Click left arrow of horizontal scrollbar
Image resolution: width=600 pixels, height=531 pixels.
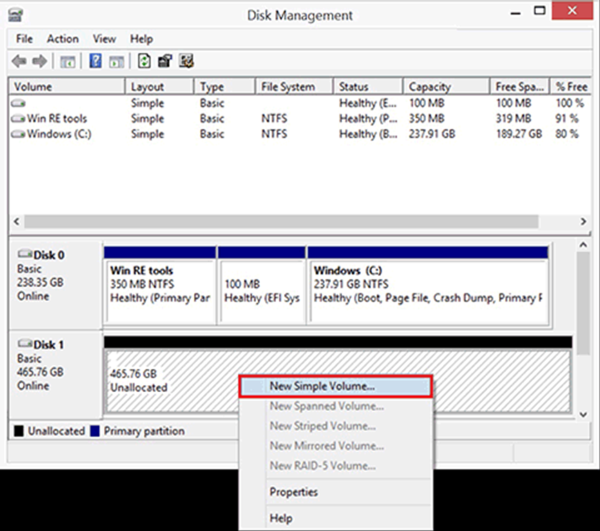pos(16,222)
